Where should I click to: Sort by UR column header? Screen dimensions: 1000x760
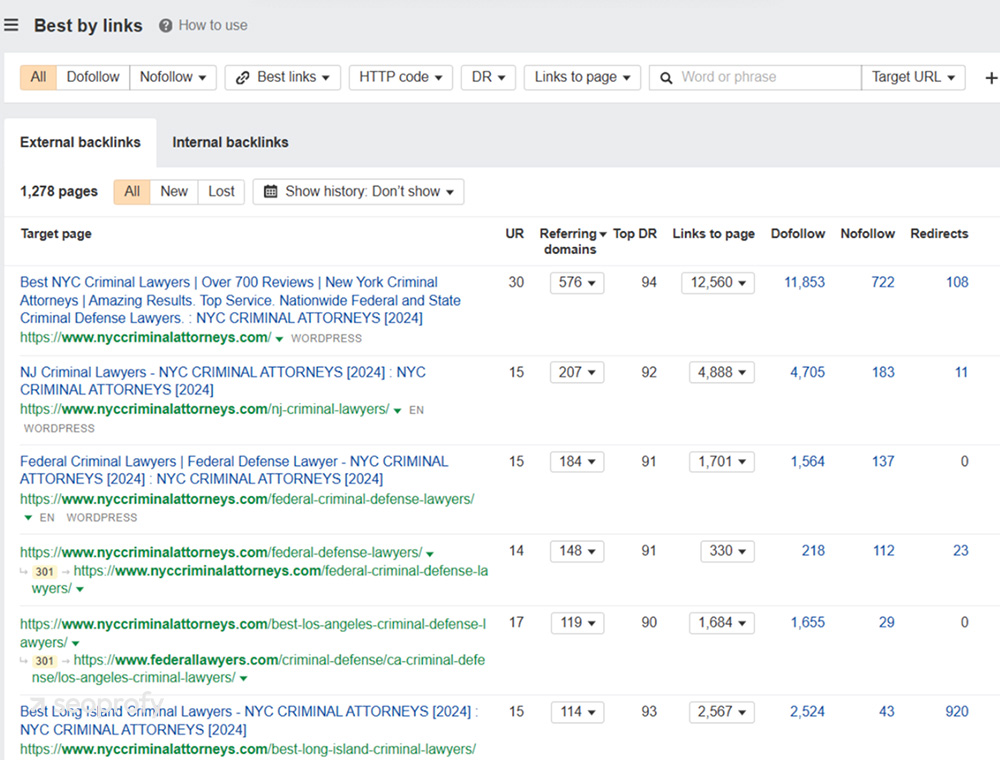click(515, 234)
